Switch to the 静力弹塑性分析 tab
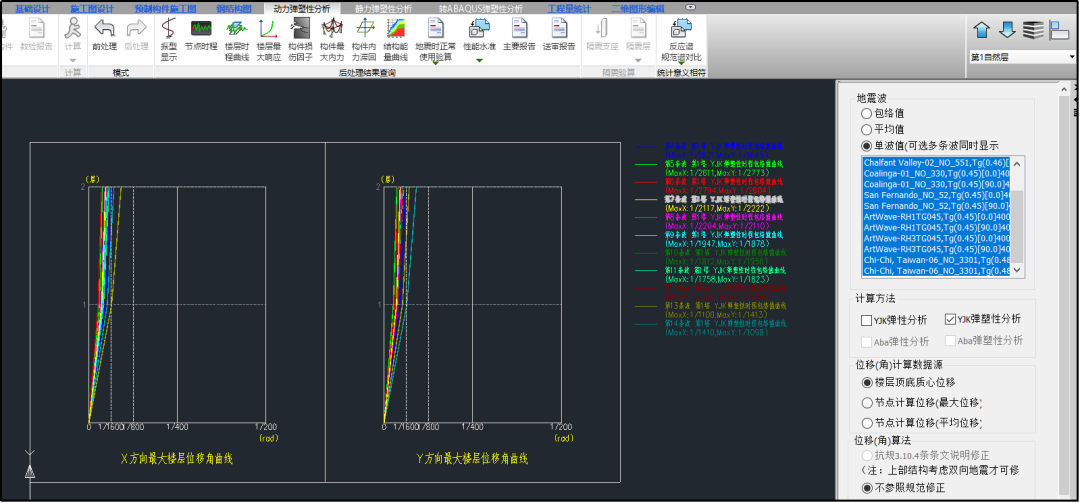 pos(384,8)
